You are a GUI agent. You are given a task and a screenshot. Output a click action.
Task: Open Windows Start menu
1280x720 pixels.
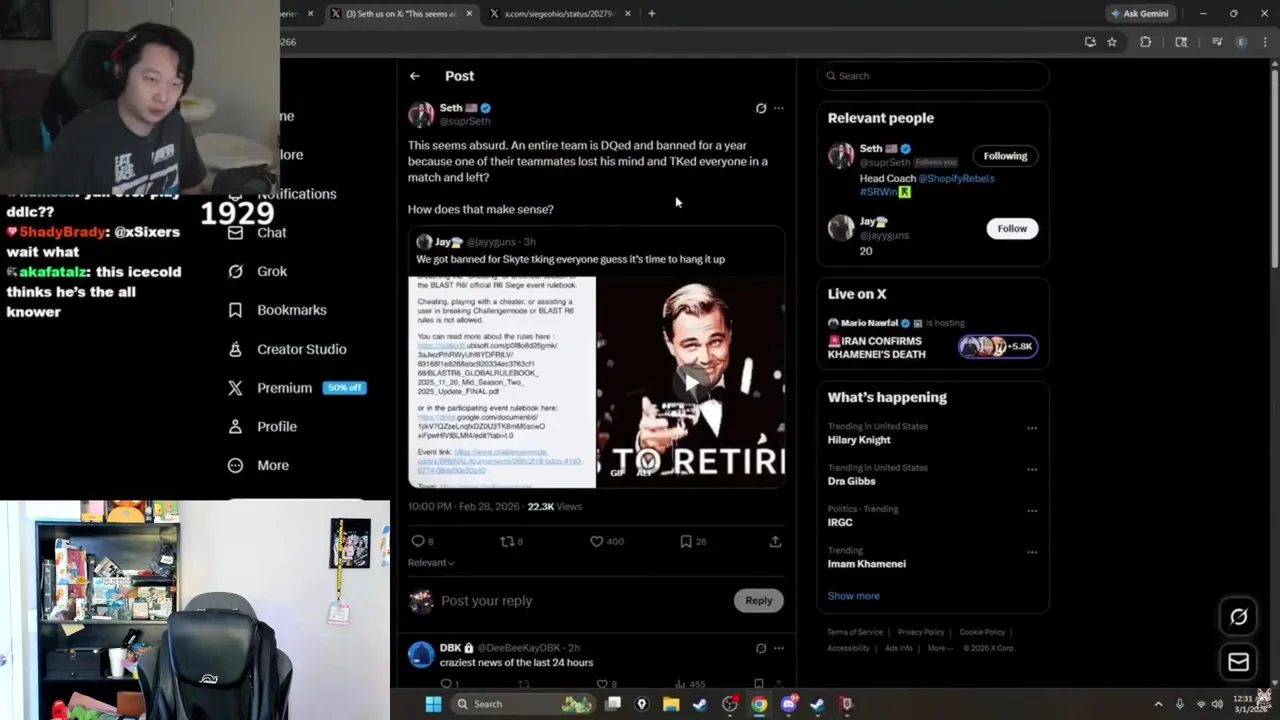433,704
